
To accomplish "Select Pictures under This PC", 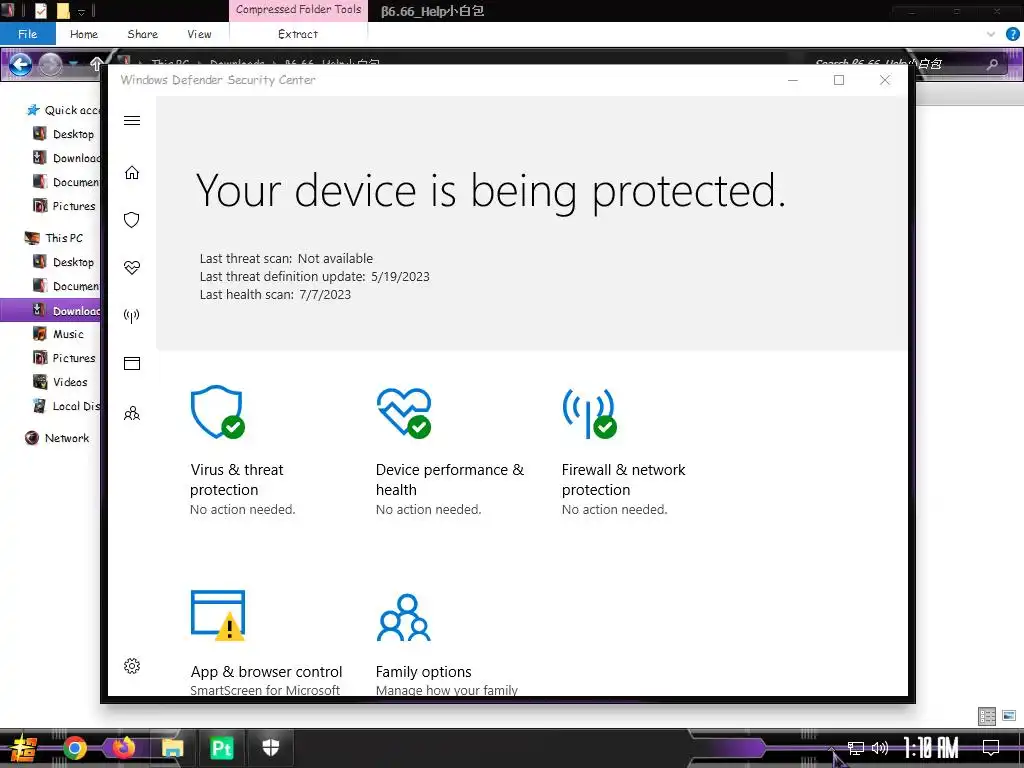I will [65, 358].
